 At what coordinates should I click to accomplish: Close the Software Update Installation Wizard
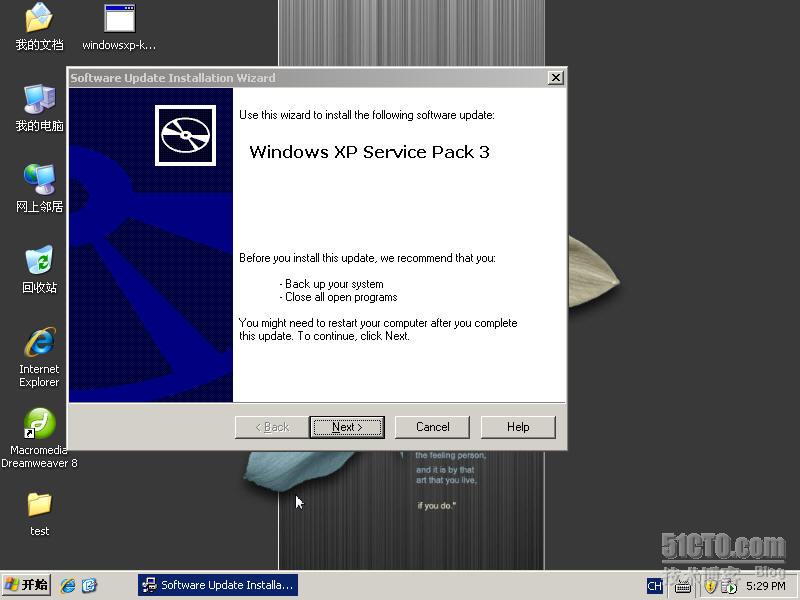pyautogui.click(x=556, y=78)
